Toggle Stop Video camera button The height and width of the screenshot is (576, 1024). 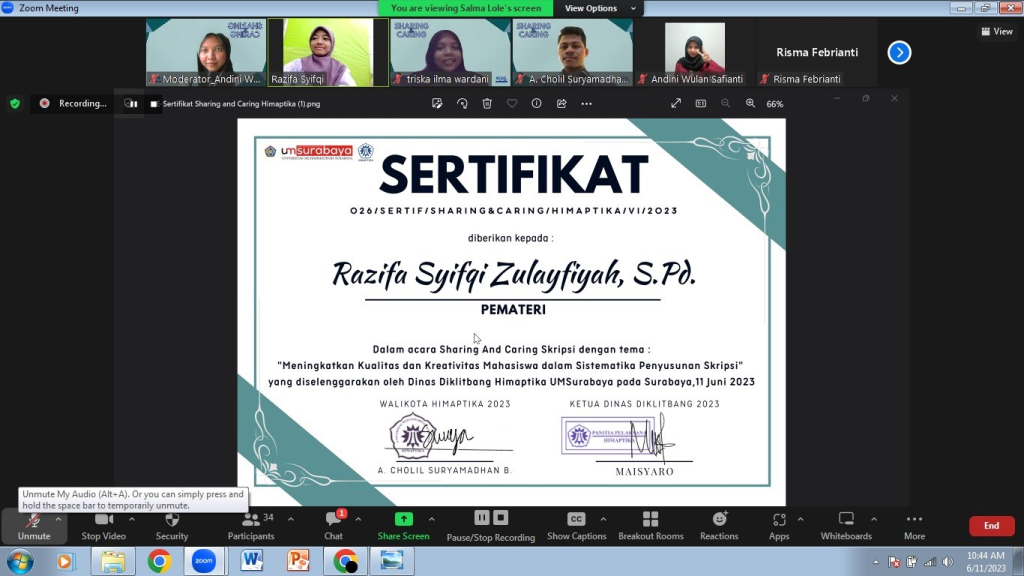coord(103,524)
